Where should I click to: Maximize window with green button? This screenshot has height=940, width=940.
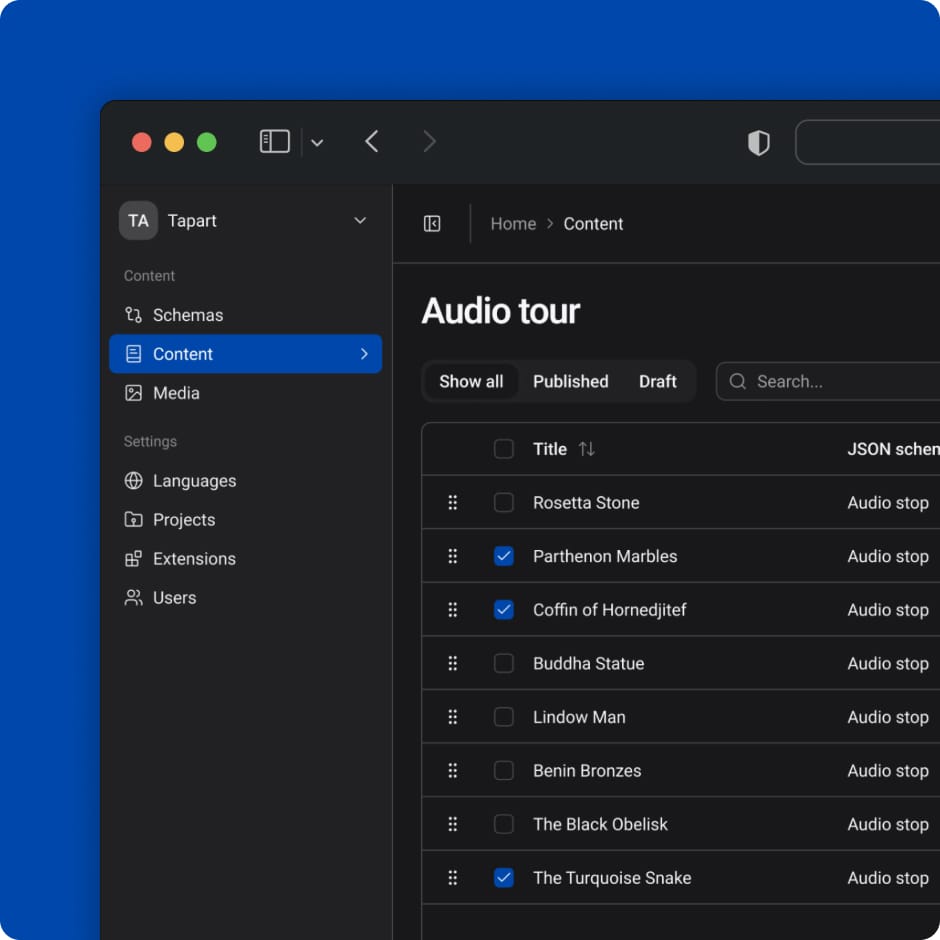(x=207, y=142)
